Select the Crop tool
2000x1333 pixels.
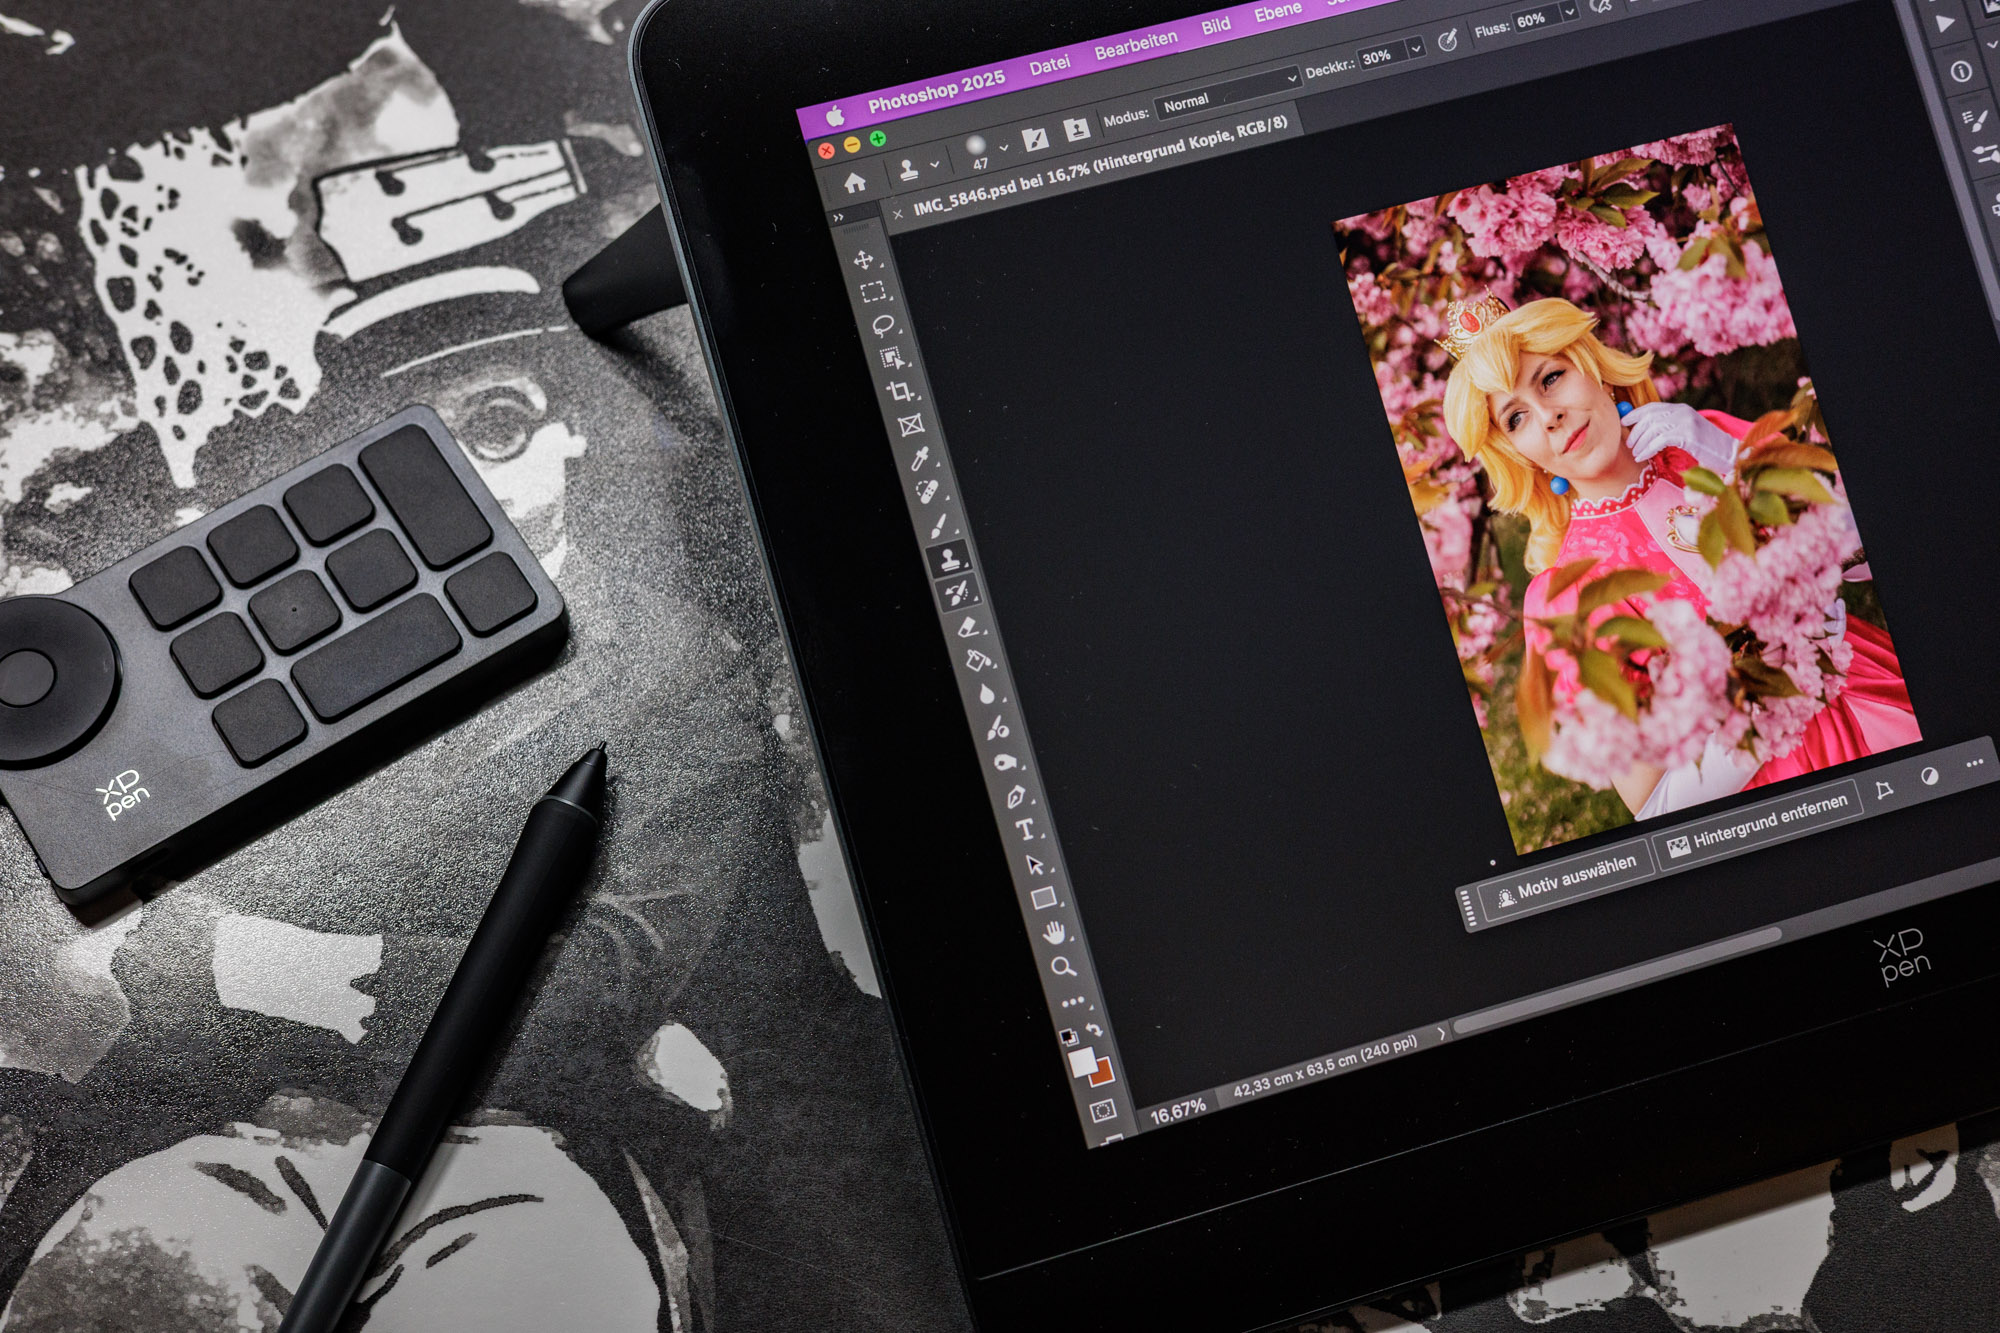point(901,391)
